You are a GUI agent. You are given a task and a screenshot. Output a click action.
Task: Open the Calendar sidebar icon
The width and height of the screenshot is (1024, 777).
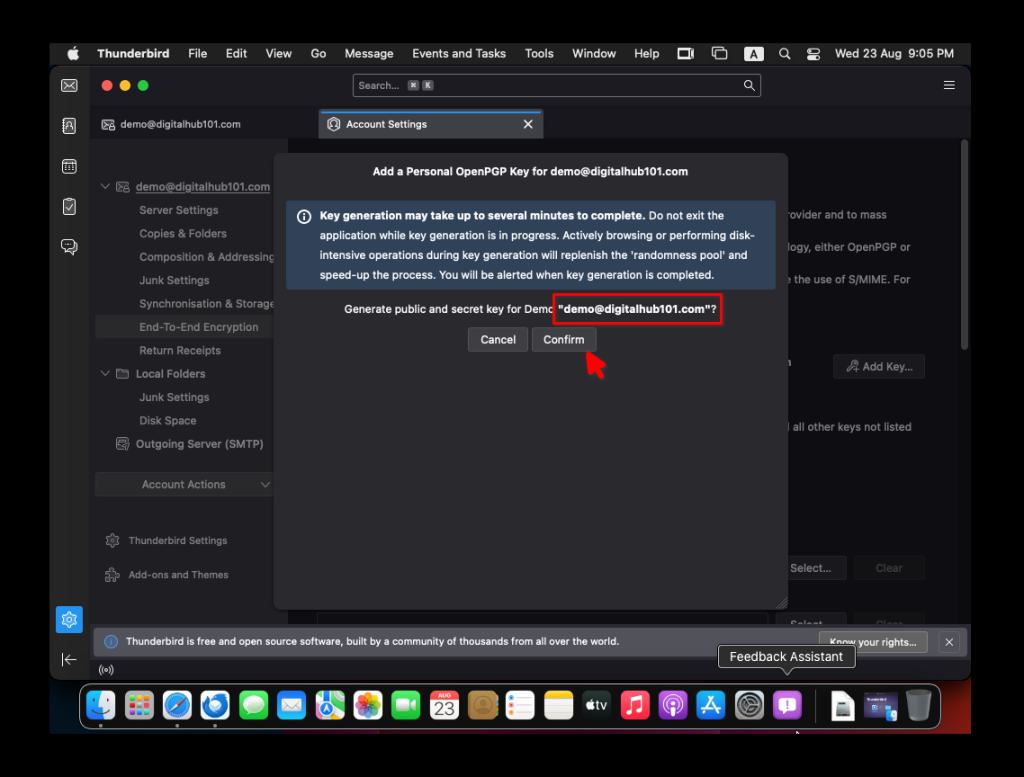pyautogui.click(x=69, y=166)
